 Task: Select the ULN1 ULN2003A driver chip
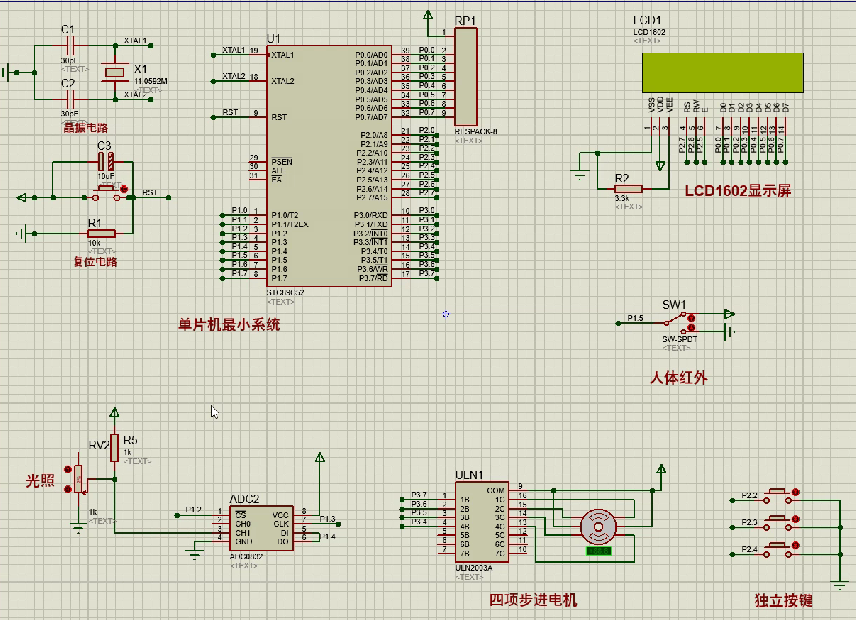[x=481, y=523]
